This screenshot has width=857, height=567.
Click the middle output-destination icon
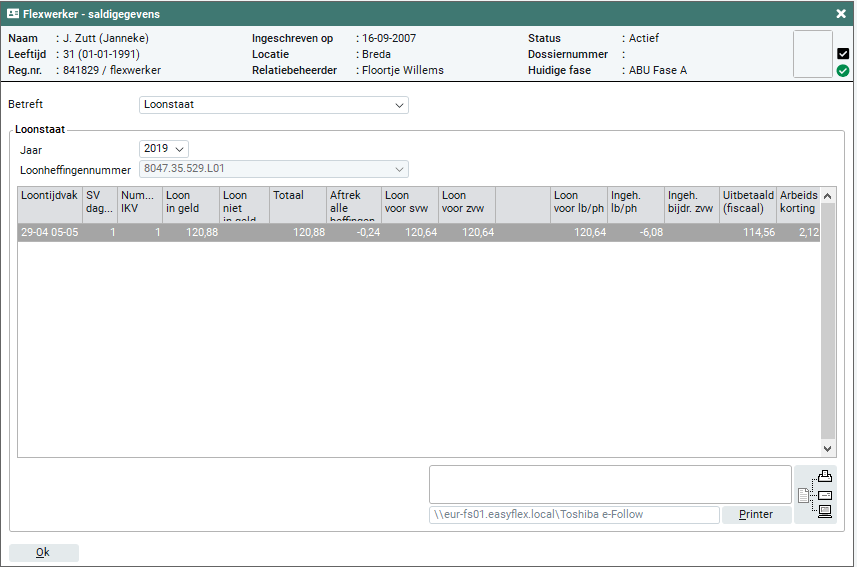pos(825,495)
